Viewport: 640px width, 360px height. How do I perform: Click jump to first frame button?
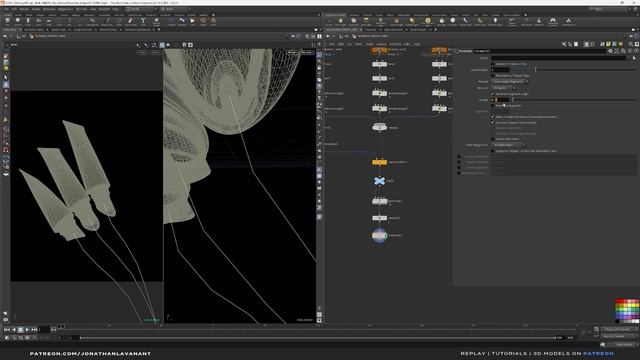(x=7, y=329)
